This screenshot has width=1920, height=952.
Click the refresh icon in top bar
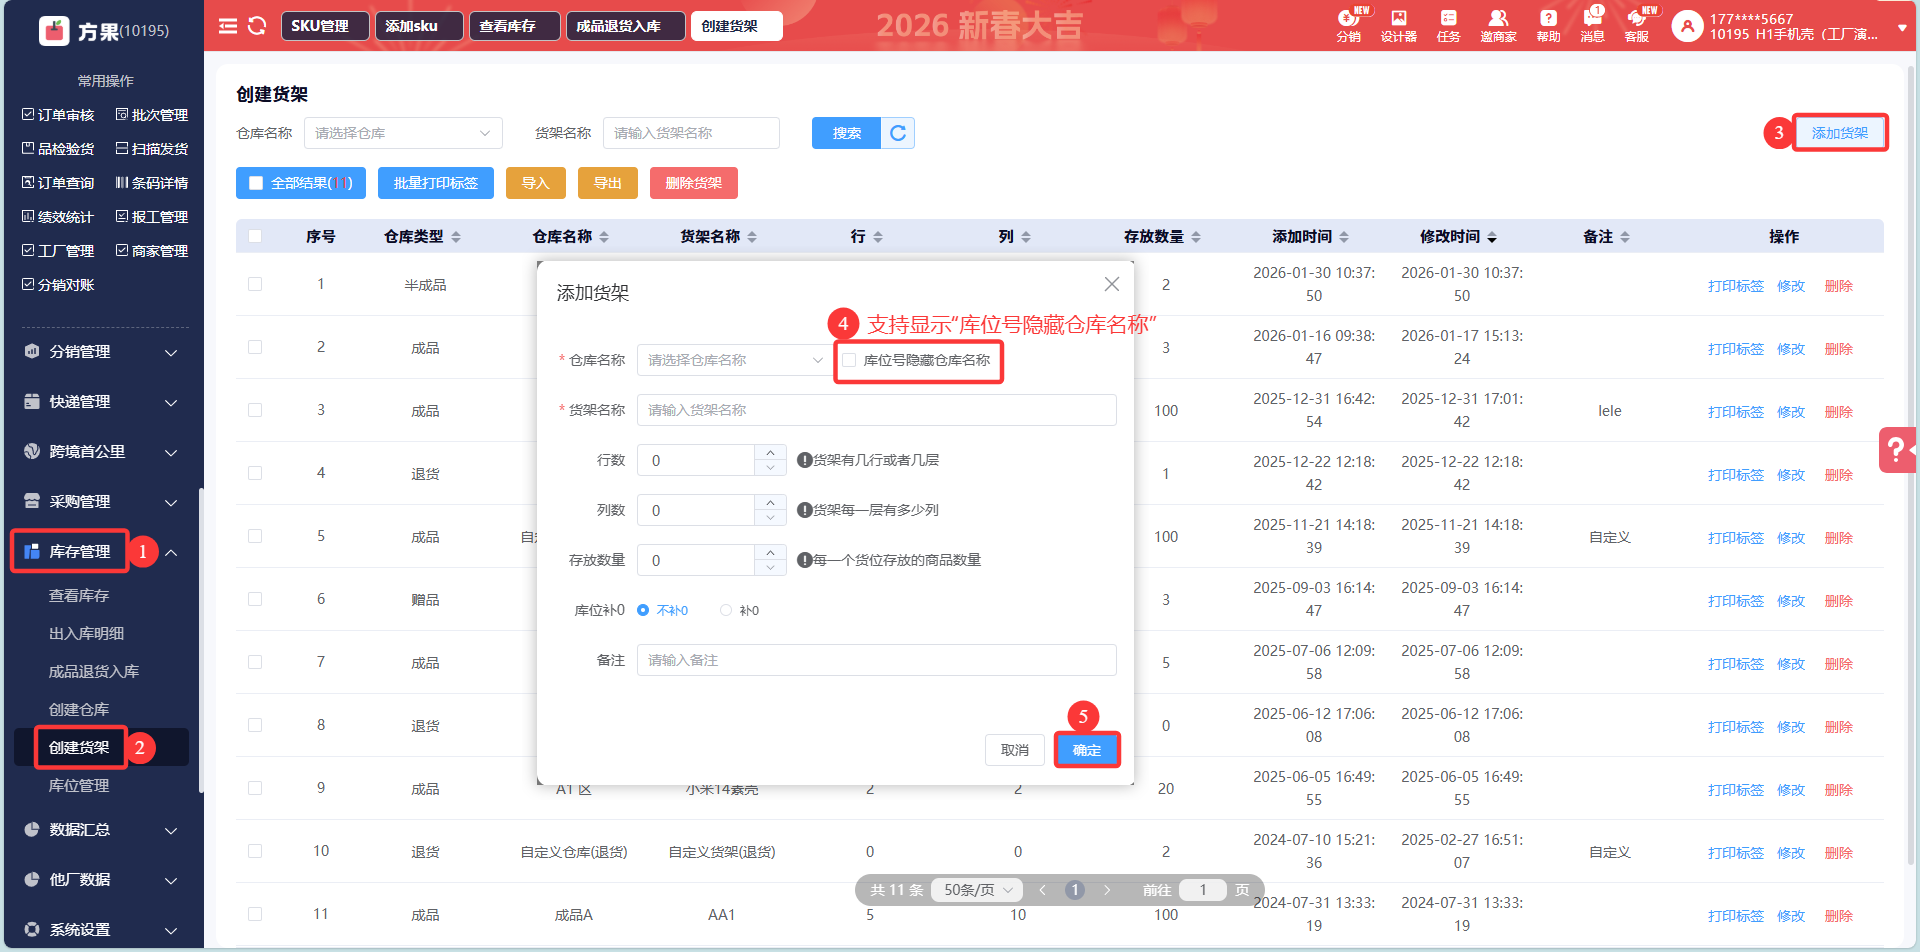point(257,26)
